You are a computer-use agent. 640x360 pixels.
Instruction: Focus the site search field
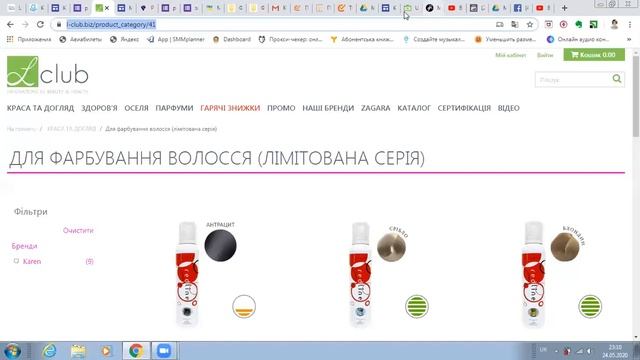tap(573, 80)
